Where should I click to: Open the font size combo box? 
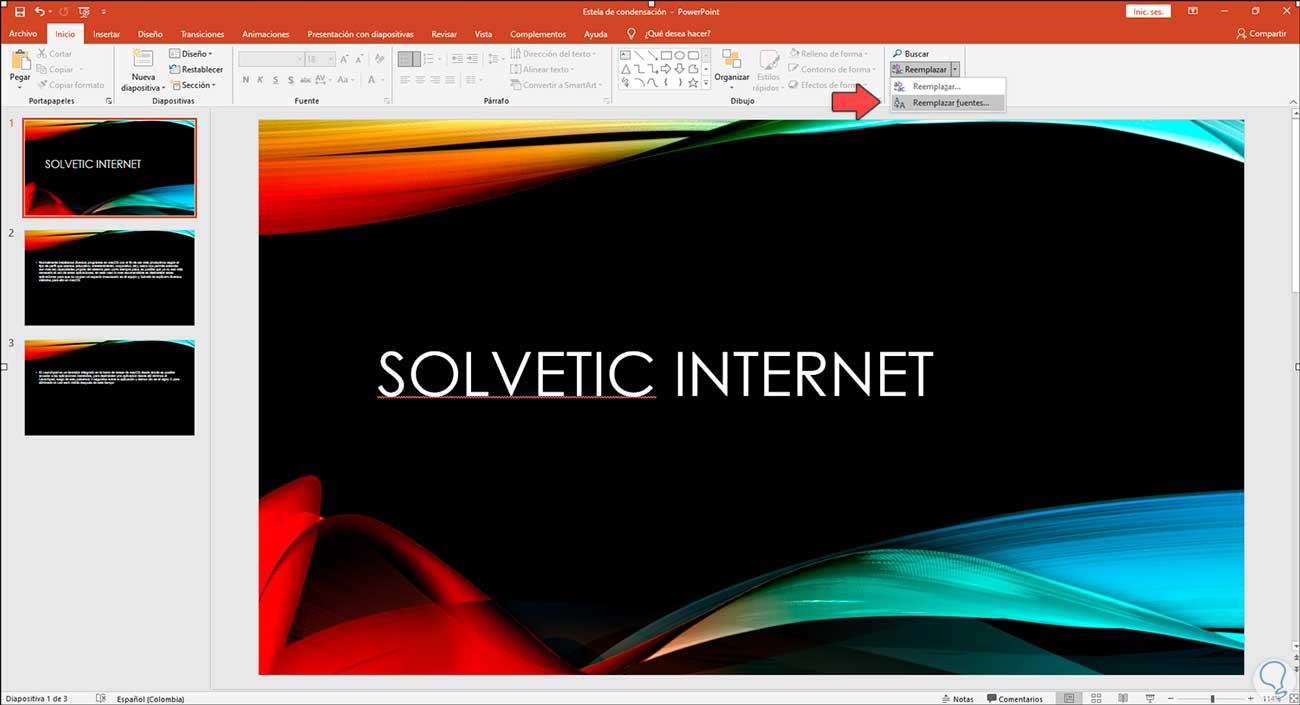click(x=319, y=59)
